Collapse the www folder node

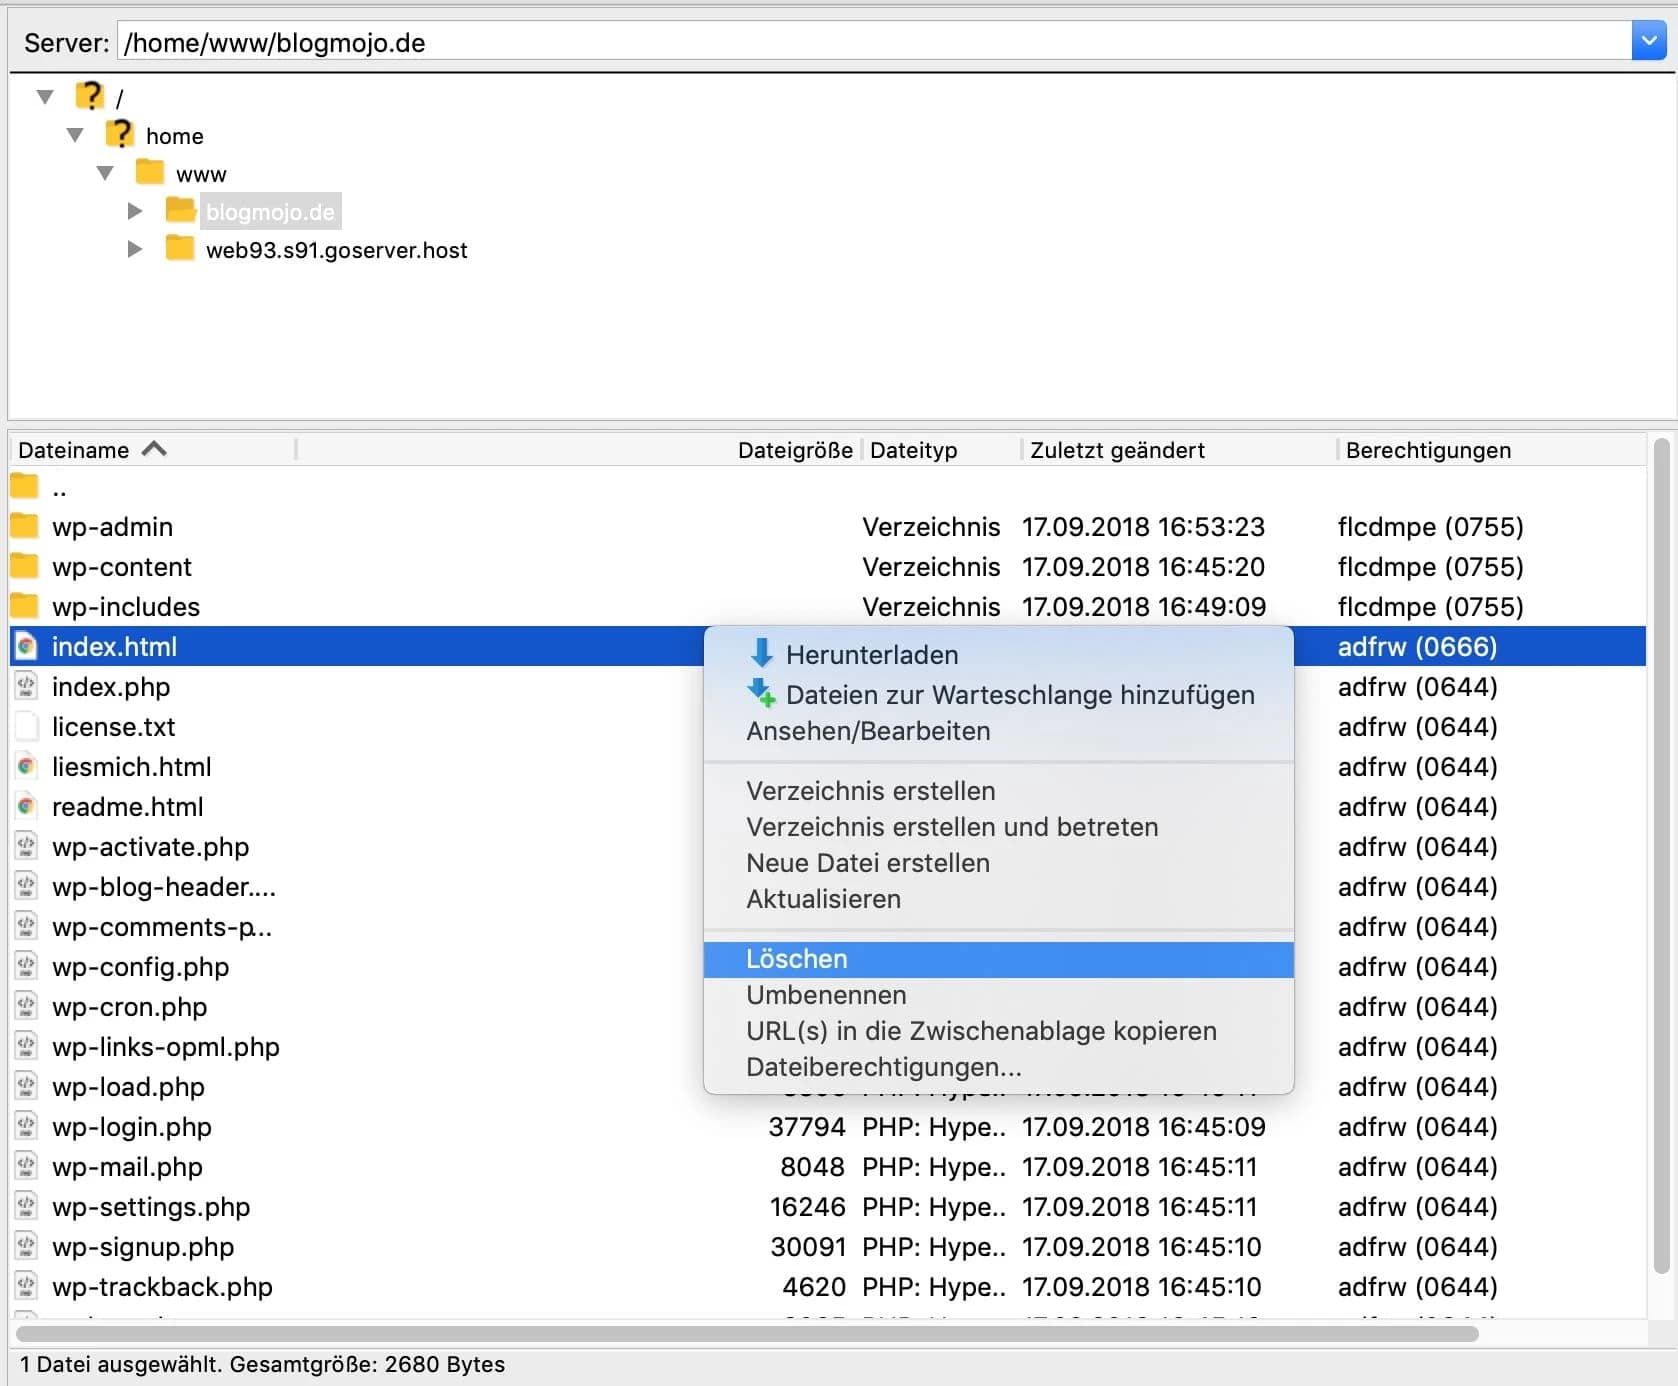click(x=105, y=171)
